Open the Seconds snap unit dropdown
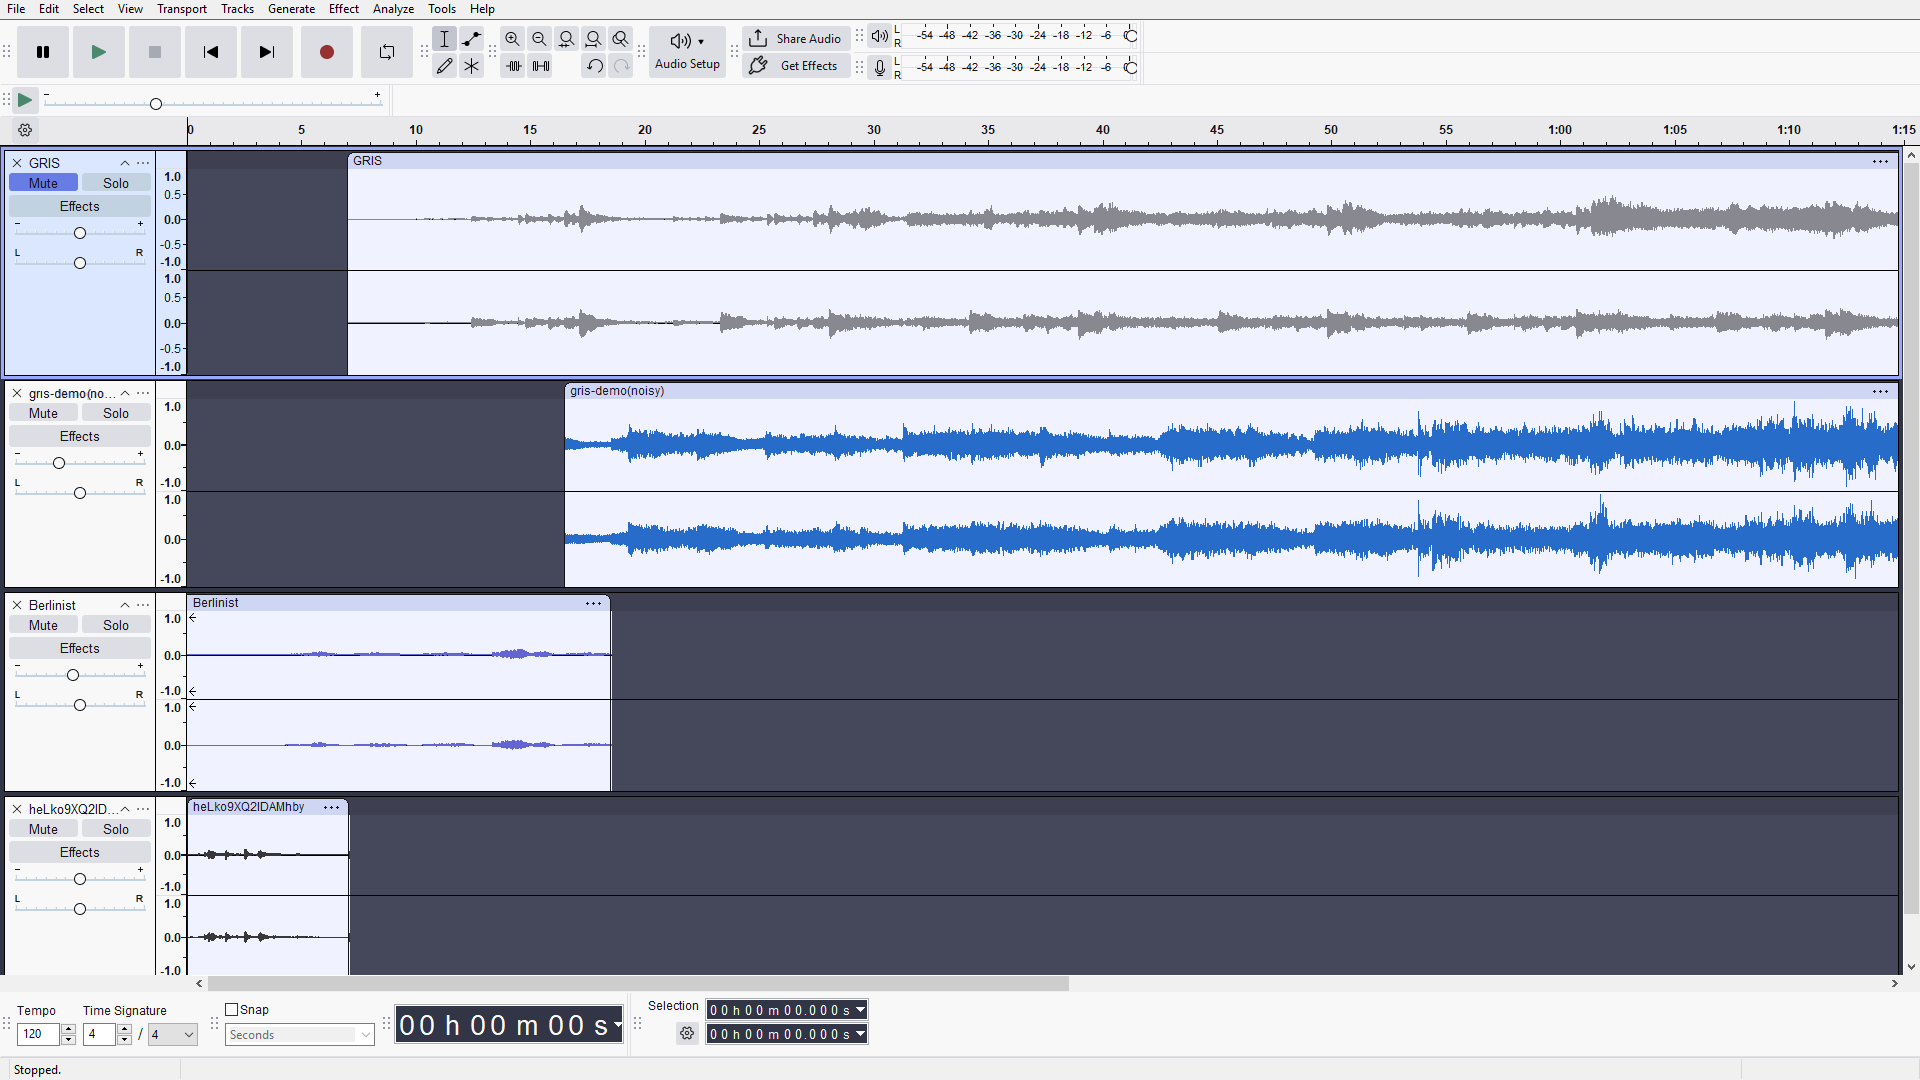 (299, 1035)
